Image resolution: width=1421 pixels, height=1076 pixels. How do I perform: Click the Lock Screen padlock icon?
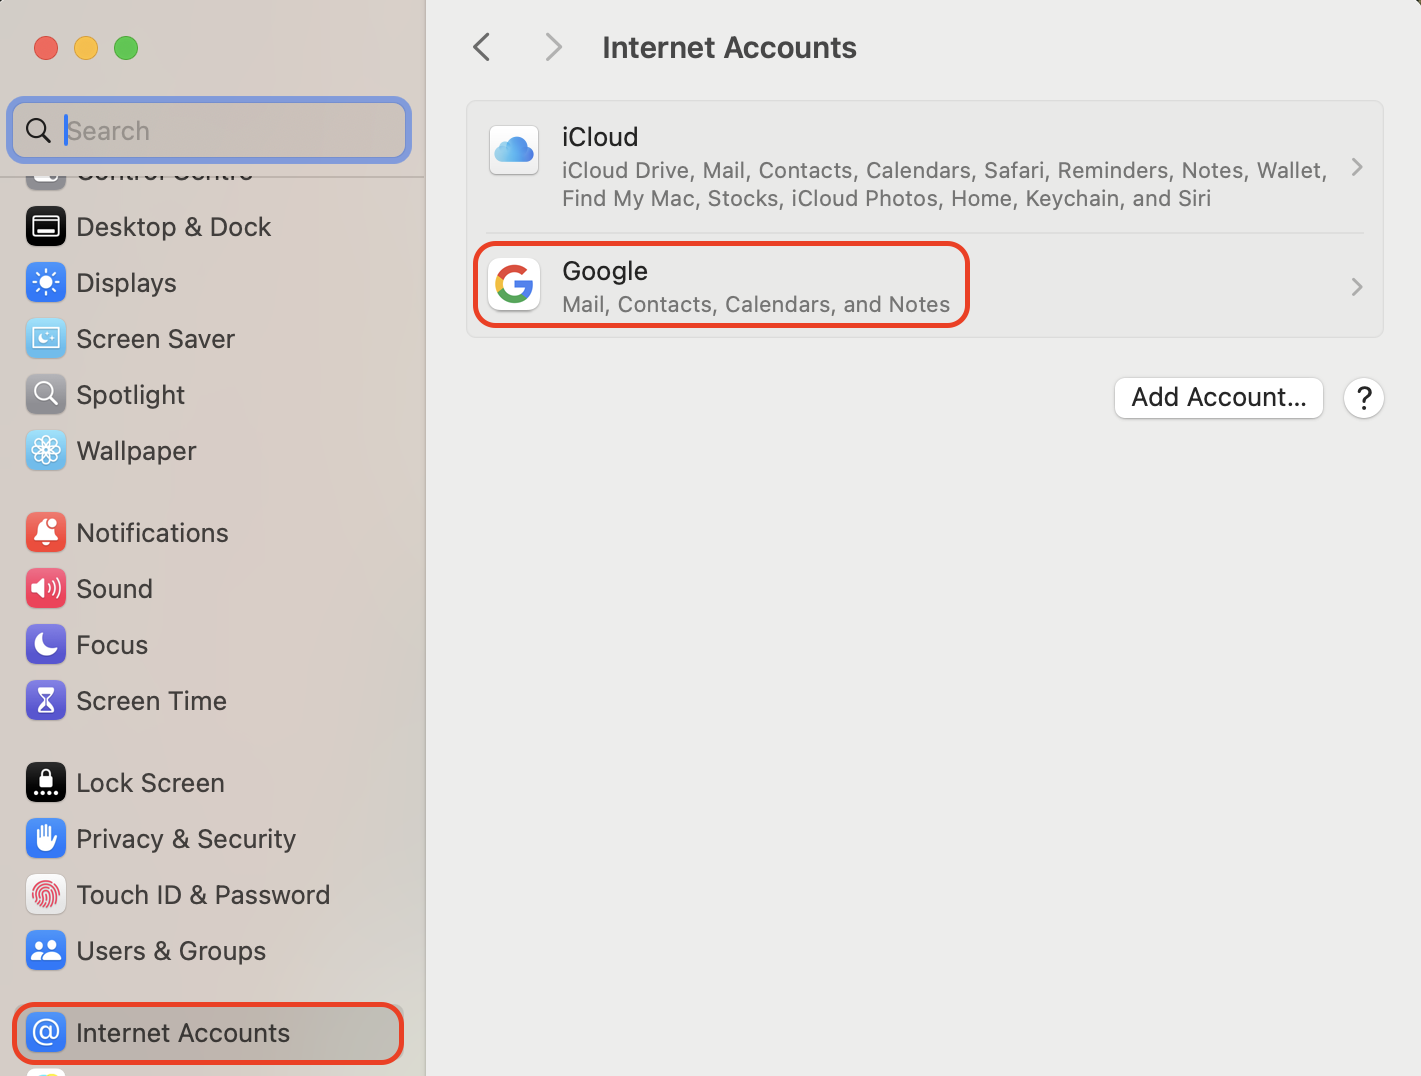point(46,782)
